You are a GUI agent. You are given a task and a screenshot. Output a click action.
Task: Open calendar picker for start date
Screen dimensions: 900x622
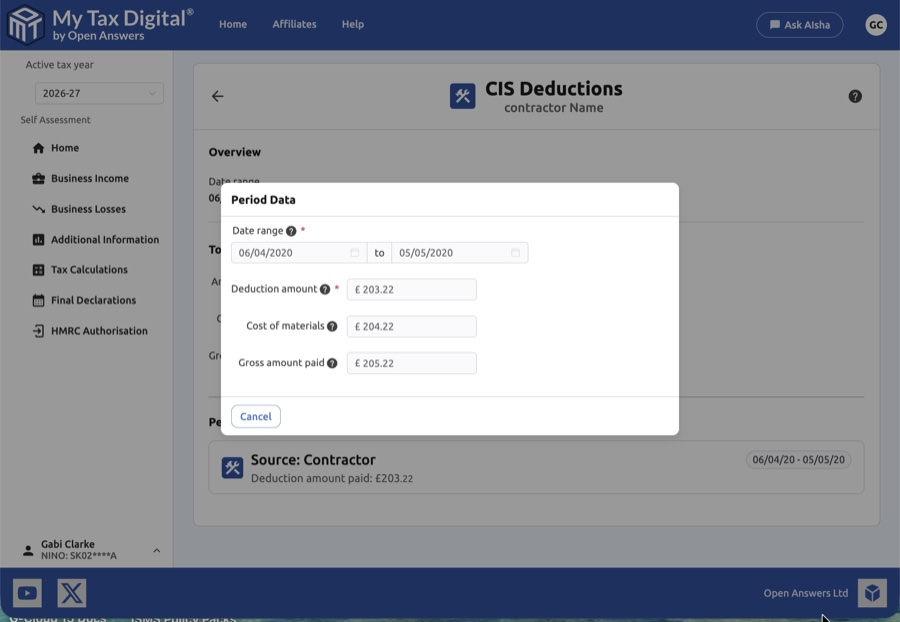(x=355, y=253)
